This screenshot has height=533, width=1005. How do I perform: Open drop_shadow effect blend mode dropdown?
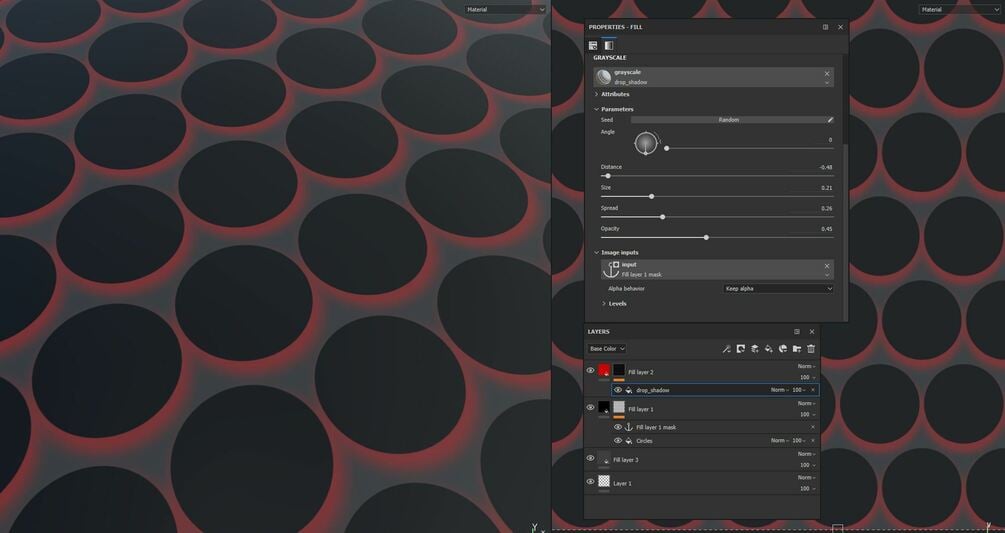pyautogui.click(x=779, y=390)
